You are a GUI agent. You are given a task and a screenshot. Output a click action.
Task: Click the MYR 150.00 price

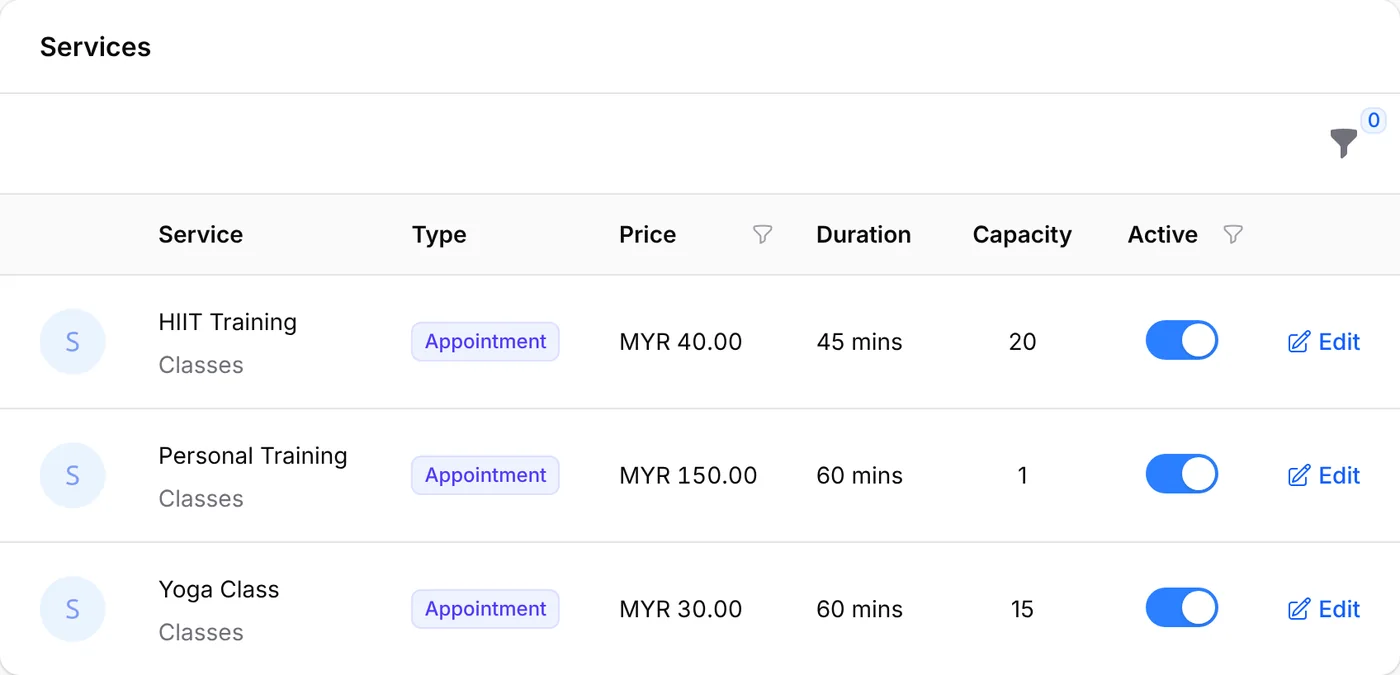[688, 475]
